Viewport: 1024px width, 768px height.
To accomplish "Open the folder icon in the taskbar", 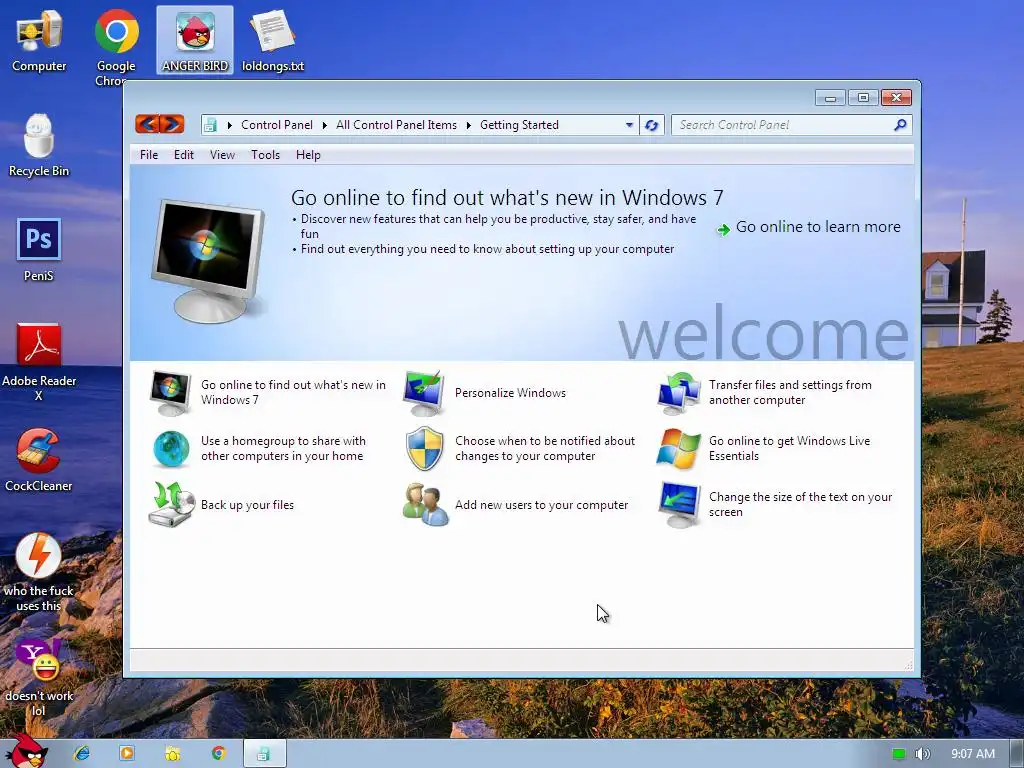I will tap(172, 753).
